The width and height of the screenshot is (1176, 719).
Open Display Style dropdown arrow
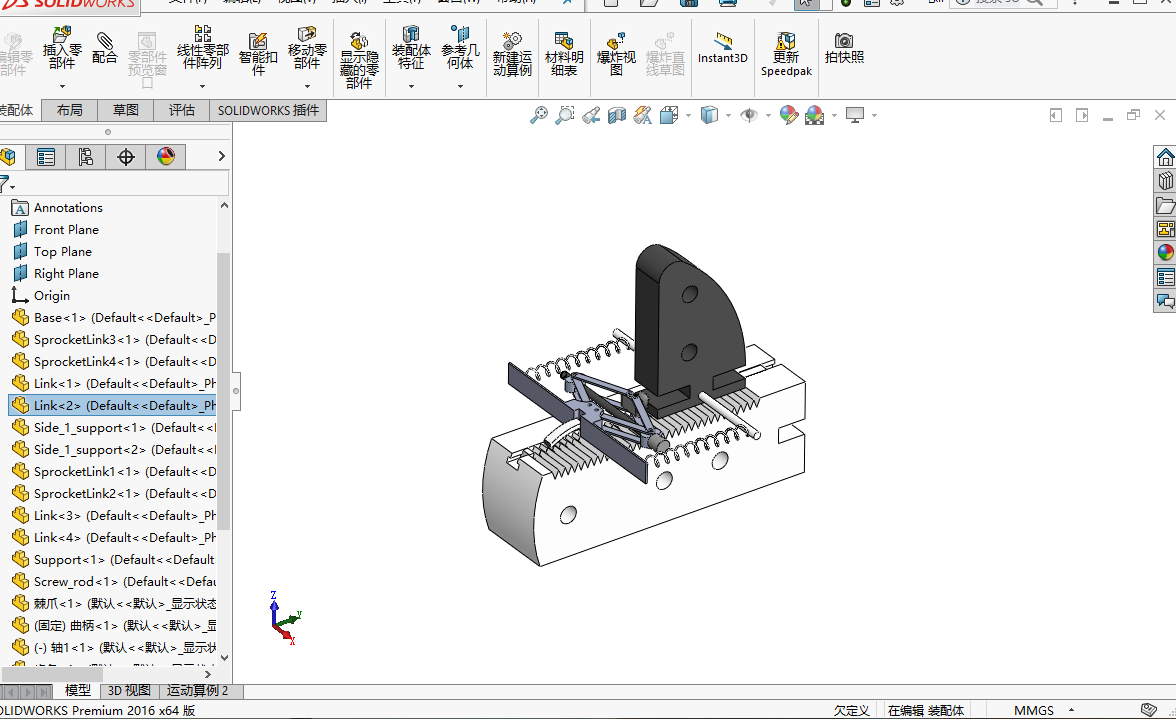click(x=728, y=115)
